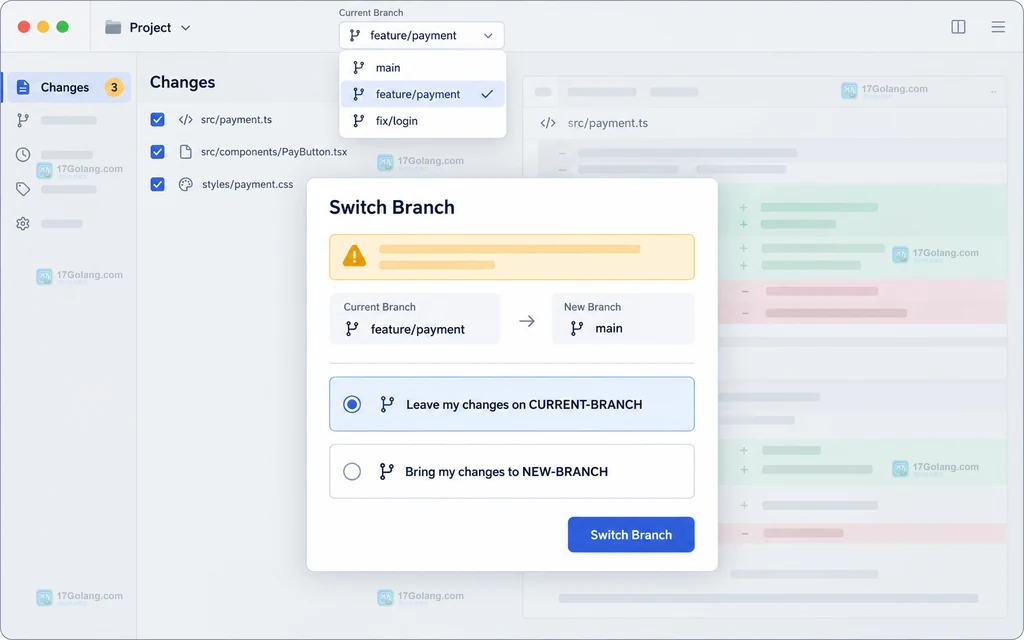Select src/payment.ts file name in Changes list
The width and height of the screenshot is (1024, 640).
tap(236, 120)
